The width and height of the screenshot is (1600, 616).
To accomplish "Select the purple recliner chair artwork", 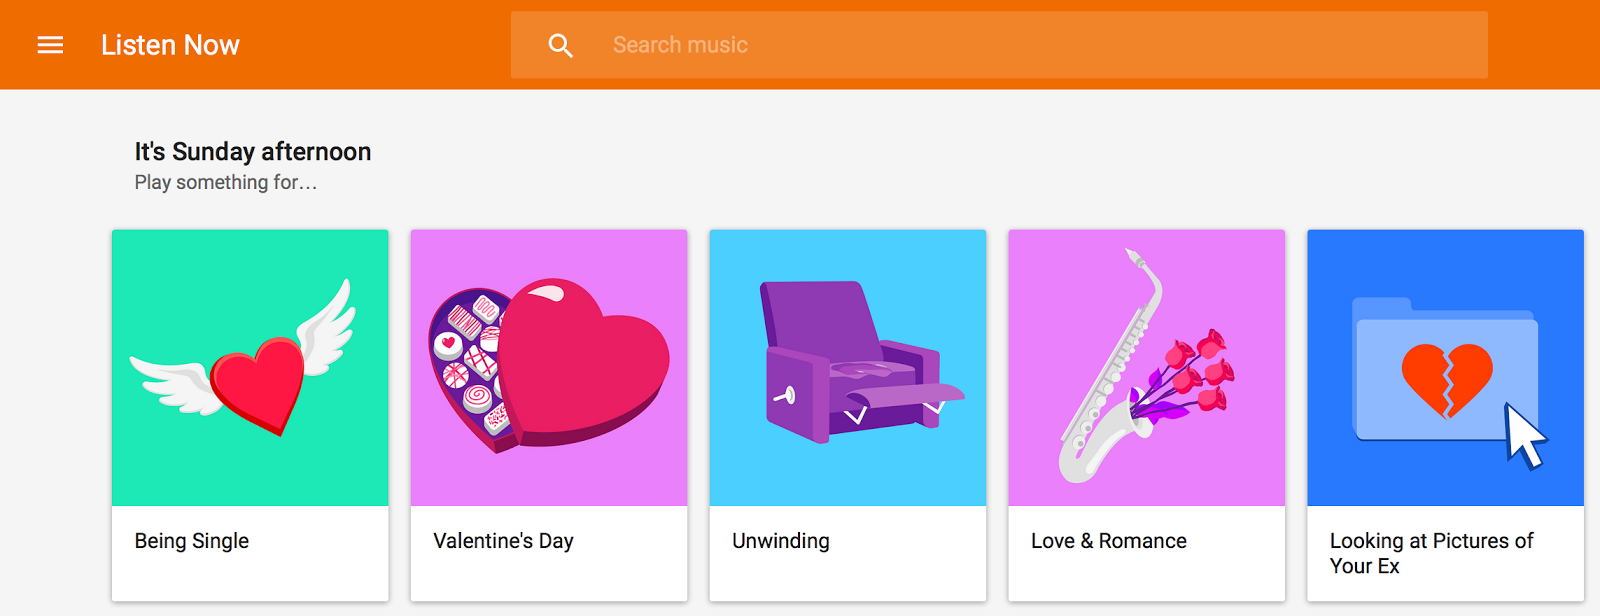I will coord(848,368).
